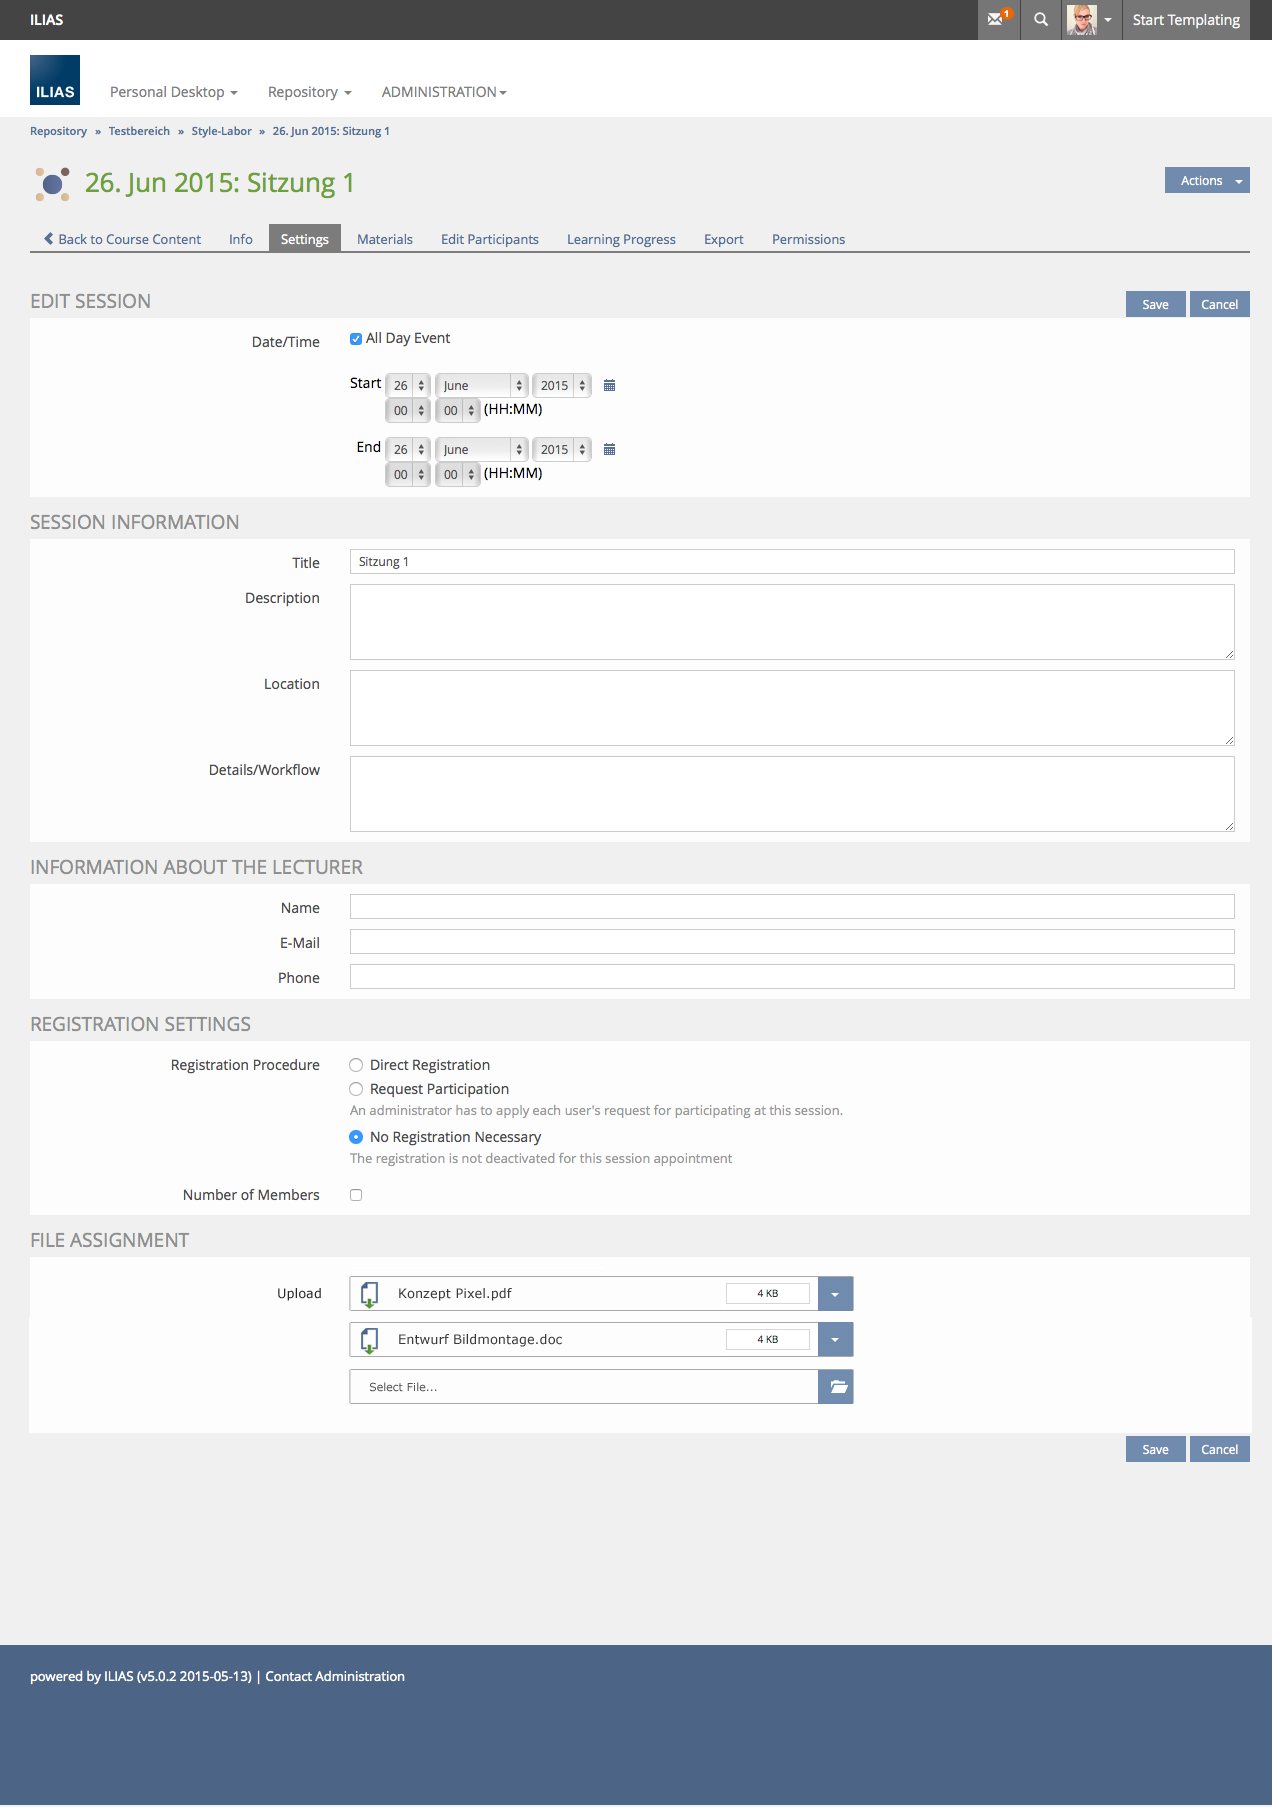This screenshot has width=1272, height=1807.
Task: Click the folder browse icon for Select File
Action: 836,1387
